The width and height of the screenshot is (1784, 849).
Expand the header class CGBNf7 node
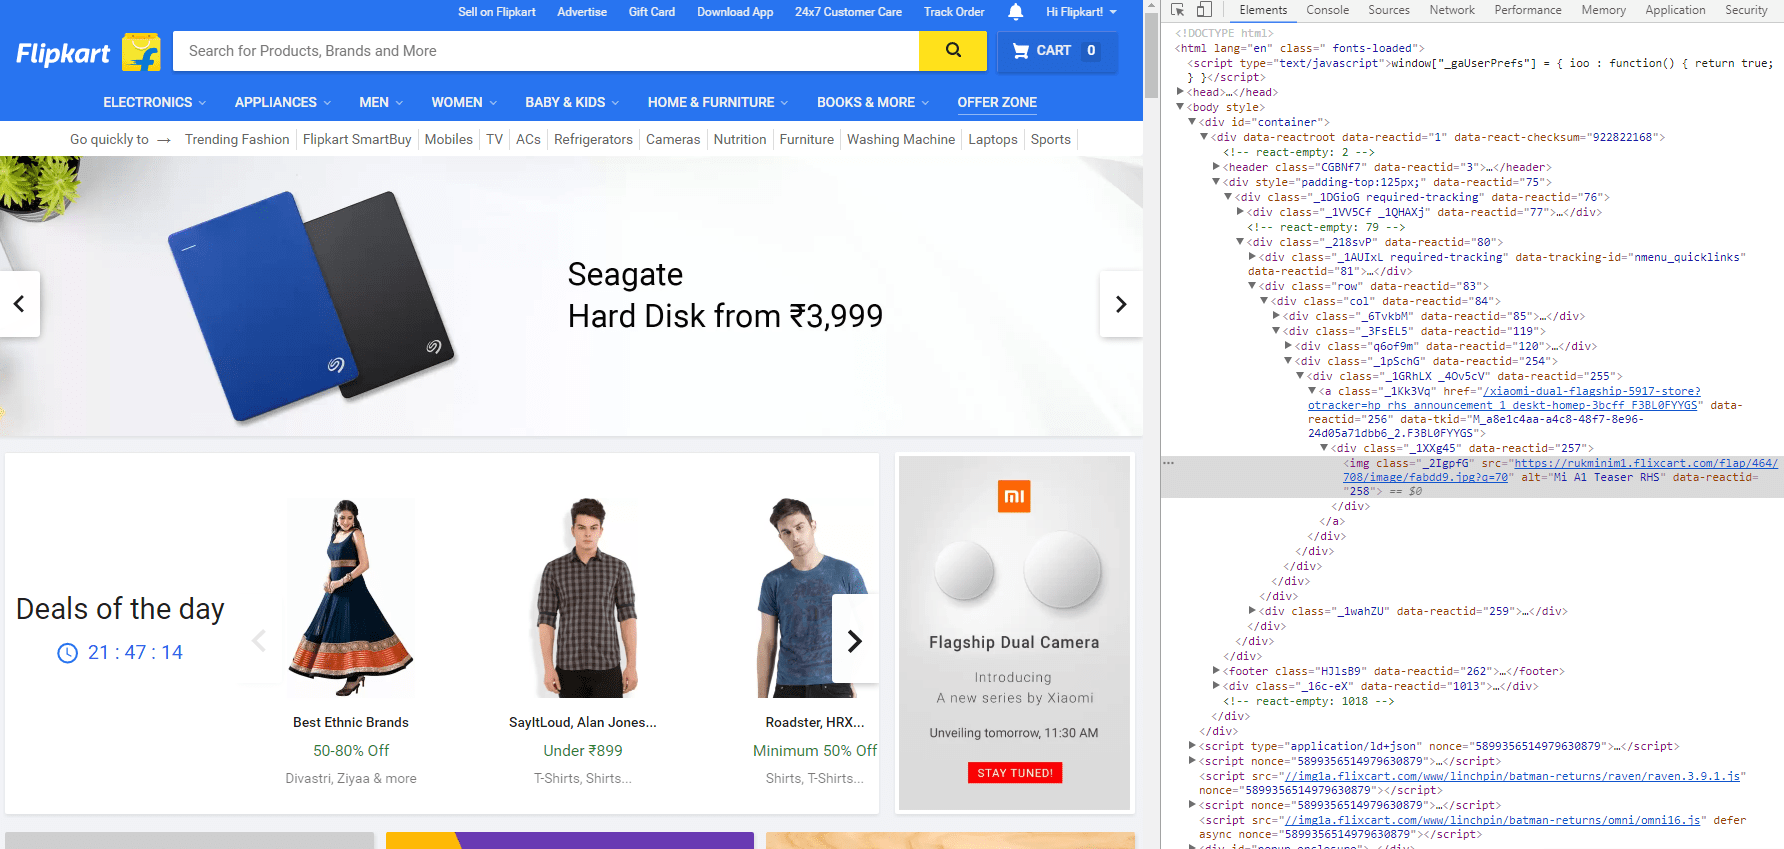click(x=1217, y=167)
